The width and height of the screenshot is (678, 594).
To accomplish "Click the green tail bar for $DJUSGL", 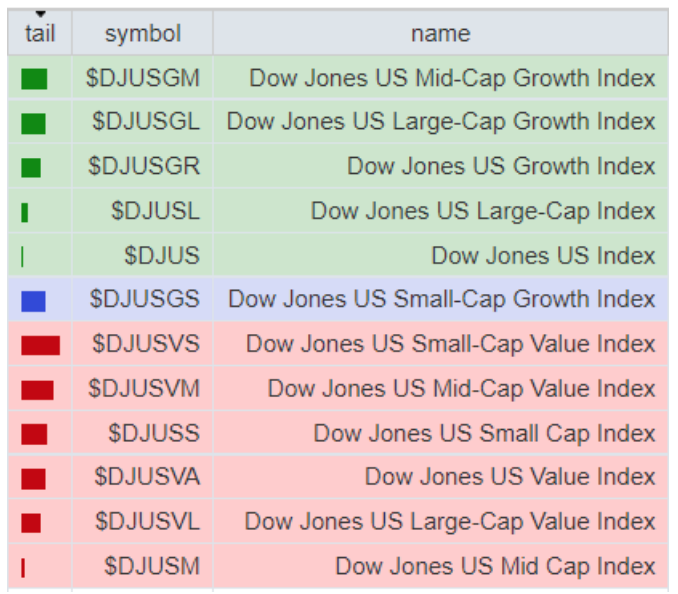I will (x=33, y=123).
